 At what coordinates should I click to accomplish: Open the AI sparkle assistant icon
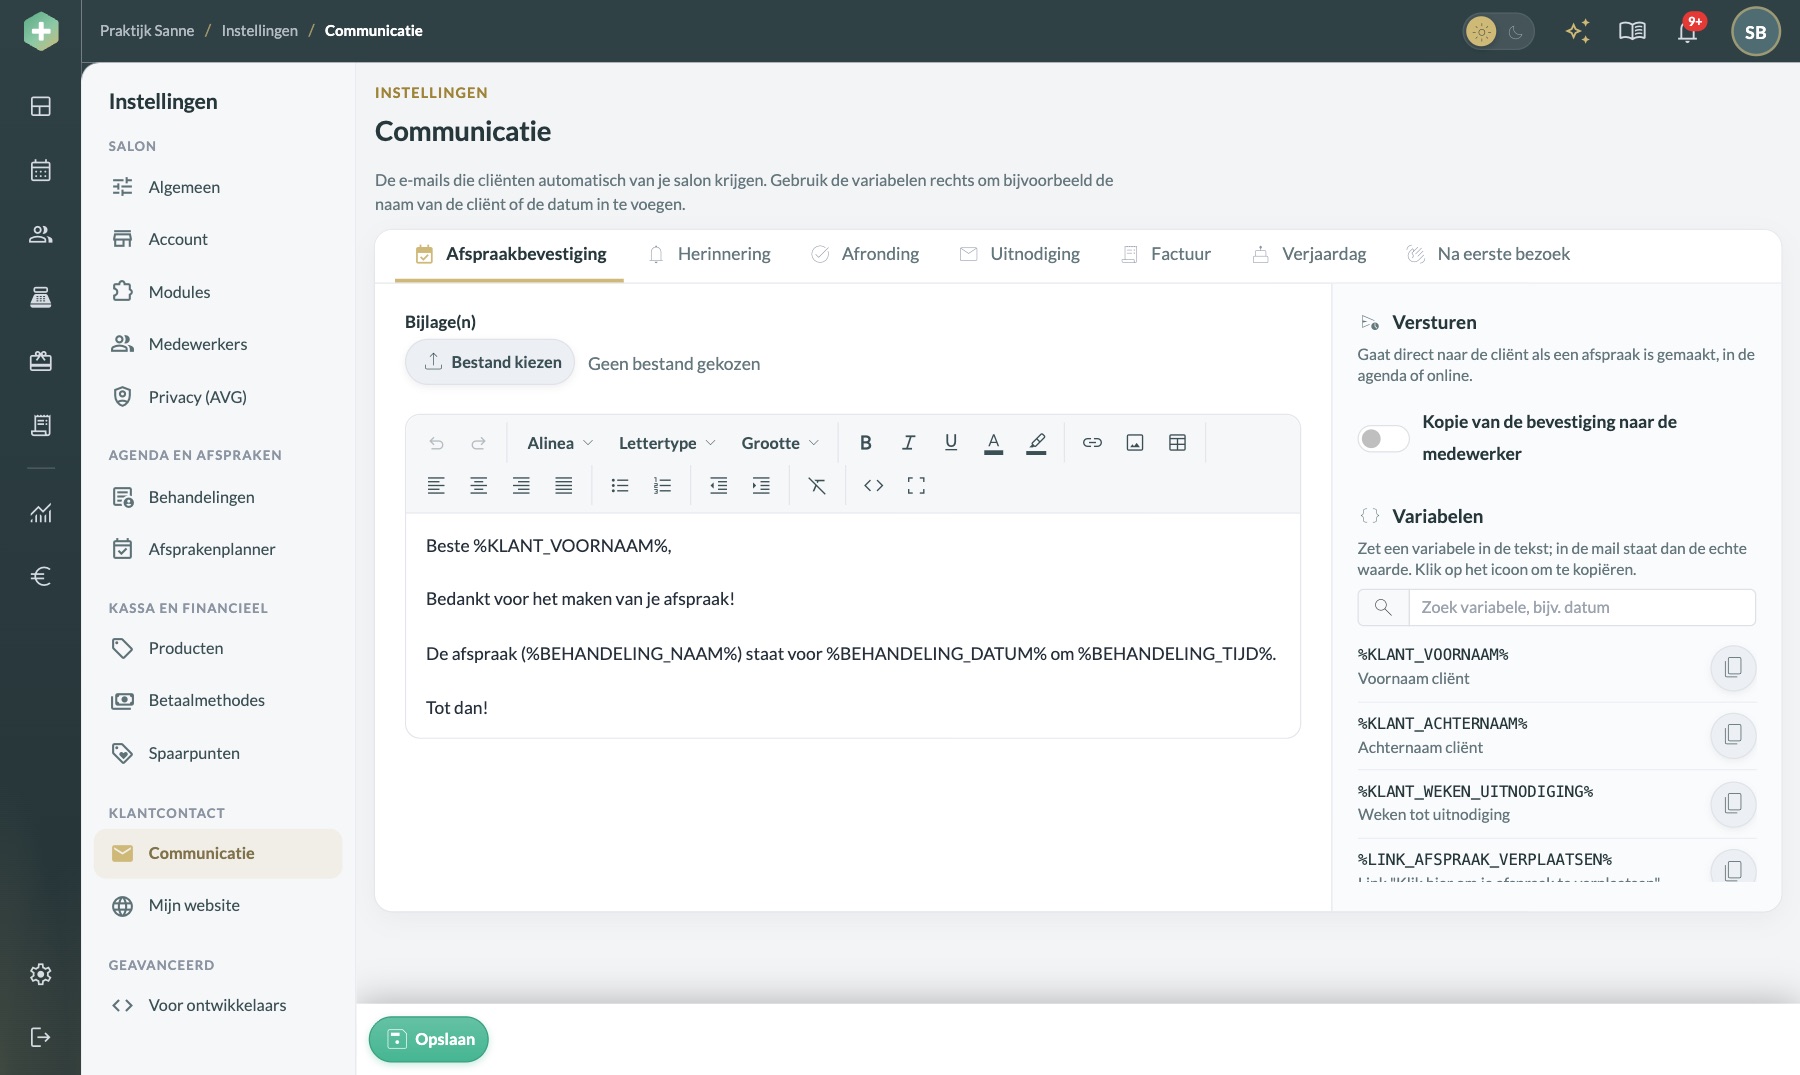(x=1578, y=31)
